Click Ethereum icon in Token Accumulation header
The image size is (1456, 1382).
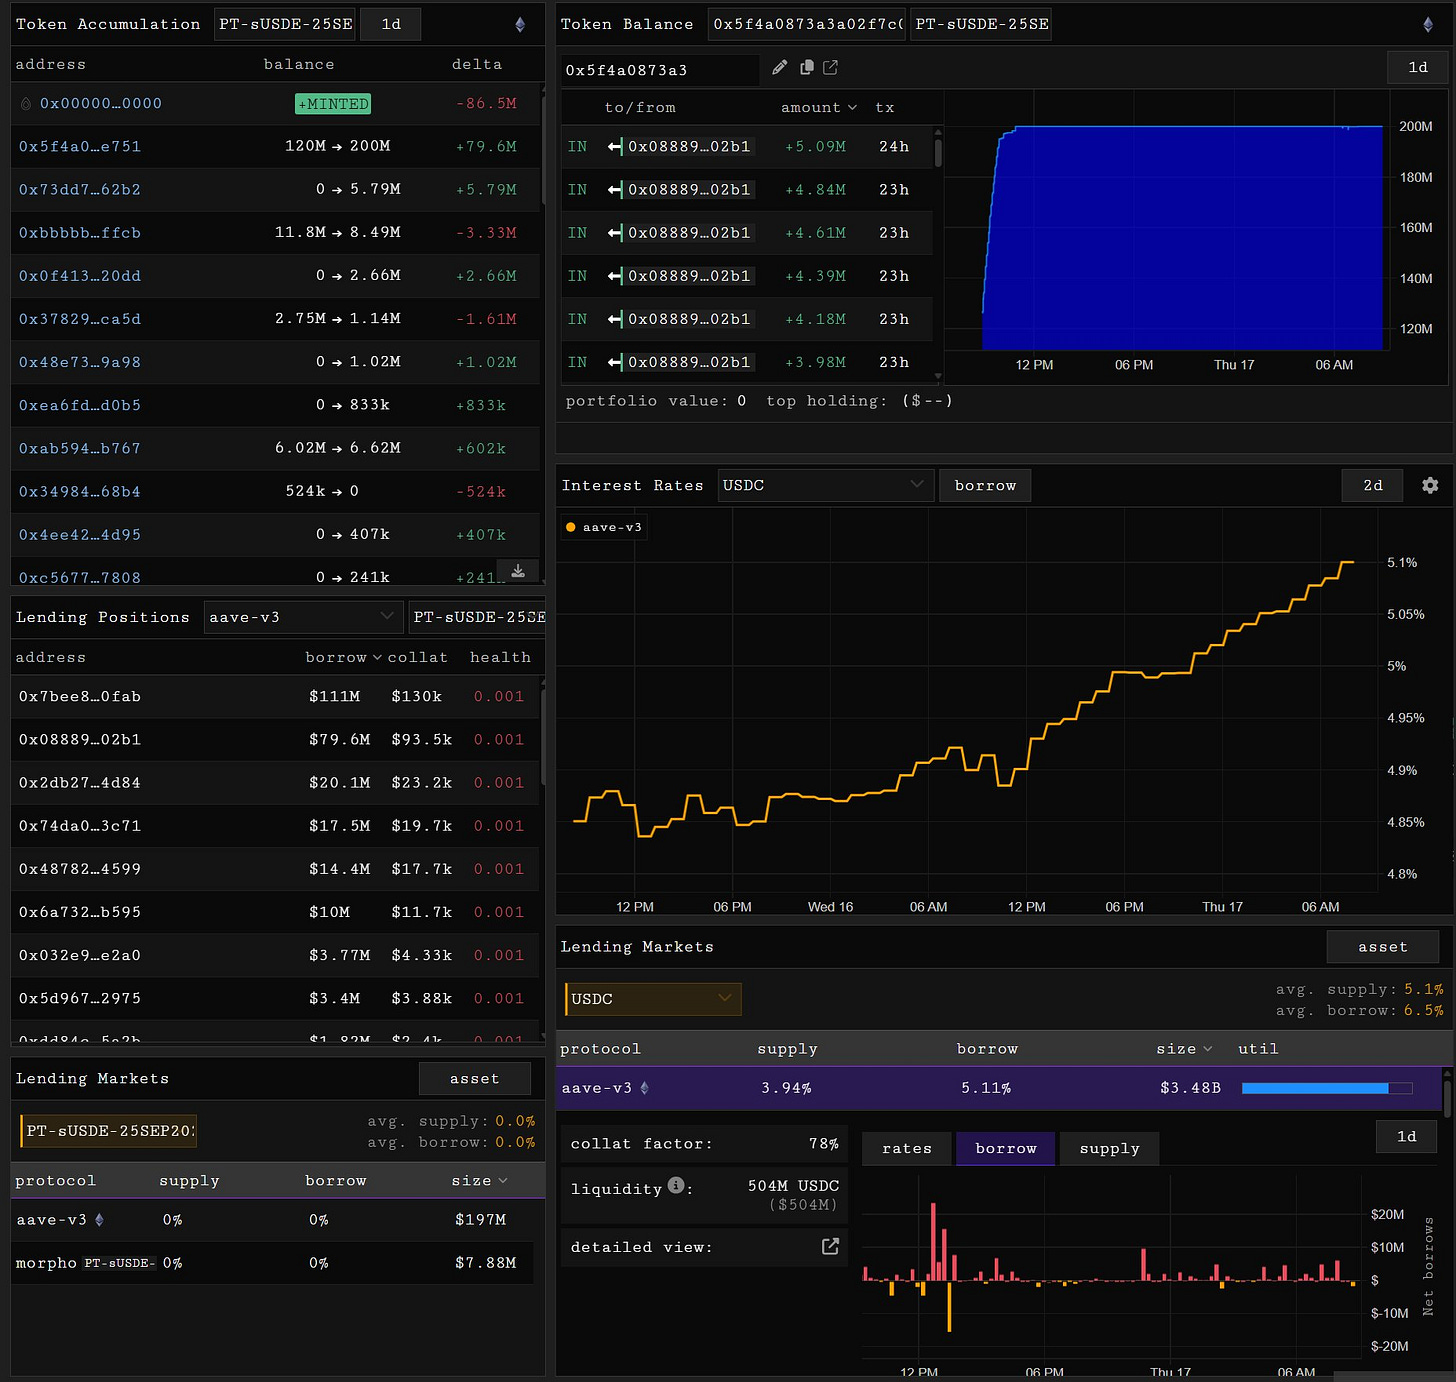pyautogui.click(x=520, y=24)
